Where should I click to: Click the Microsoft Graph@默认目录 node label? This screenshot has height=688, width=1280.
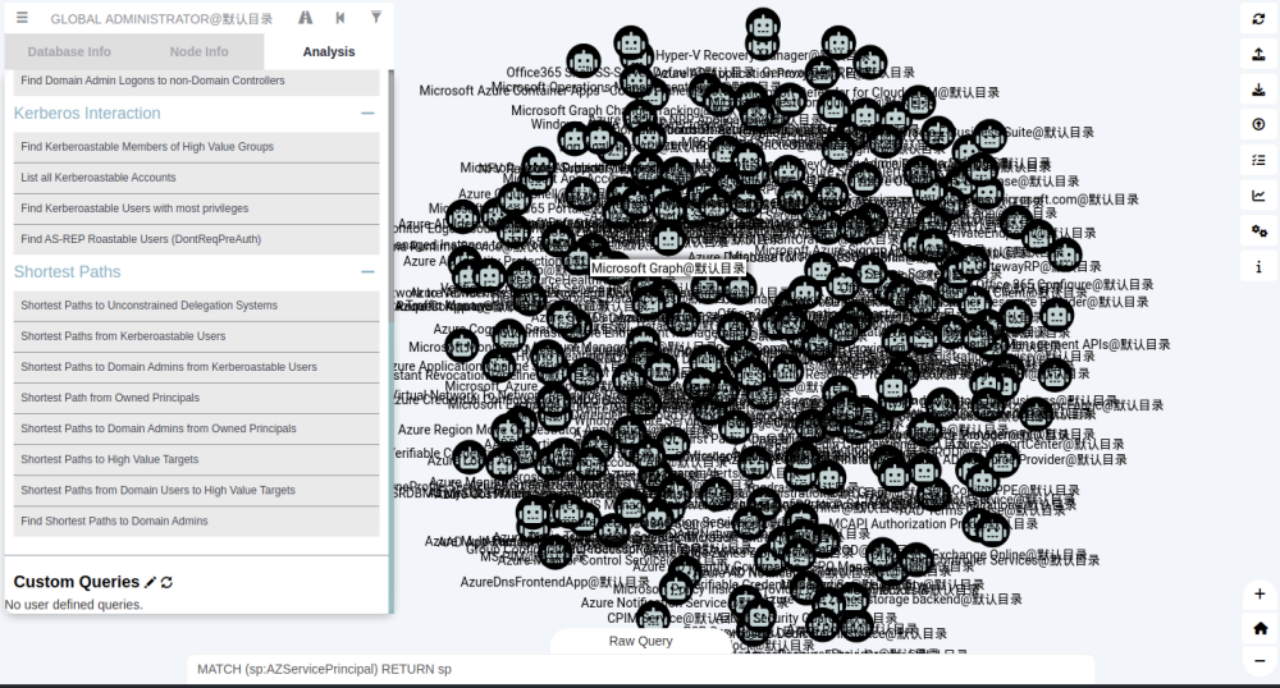click(x=668, y=268)
